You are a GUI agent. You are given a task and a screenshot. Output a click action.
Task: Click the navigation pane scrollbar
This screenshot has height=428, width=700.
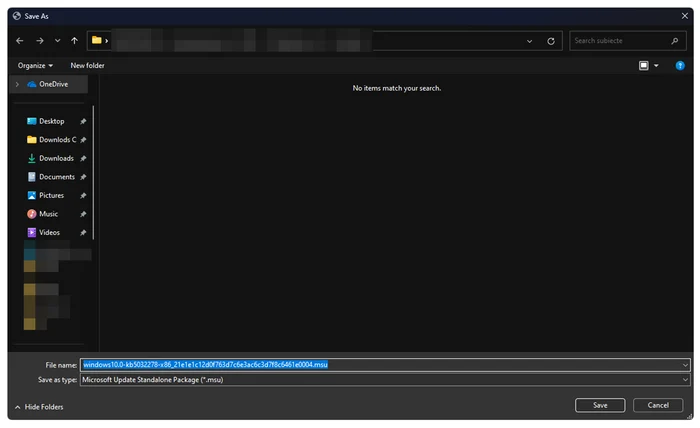coord(93,173)
